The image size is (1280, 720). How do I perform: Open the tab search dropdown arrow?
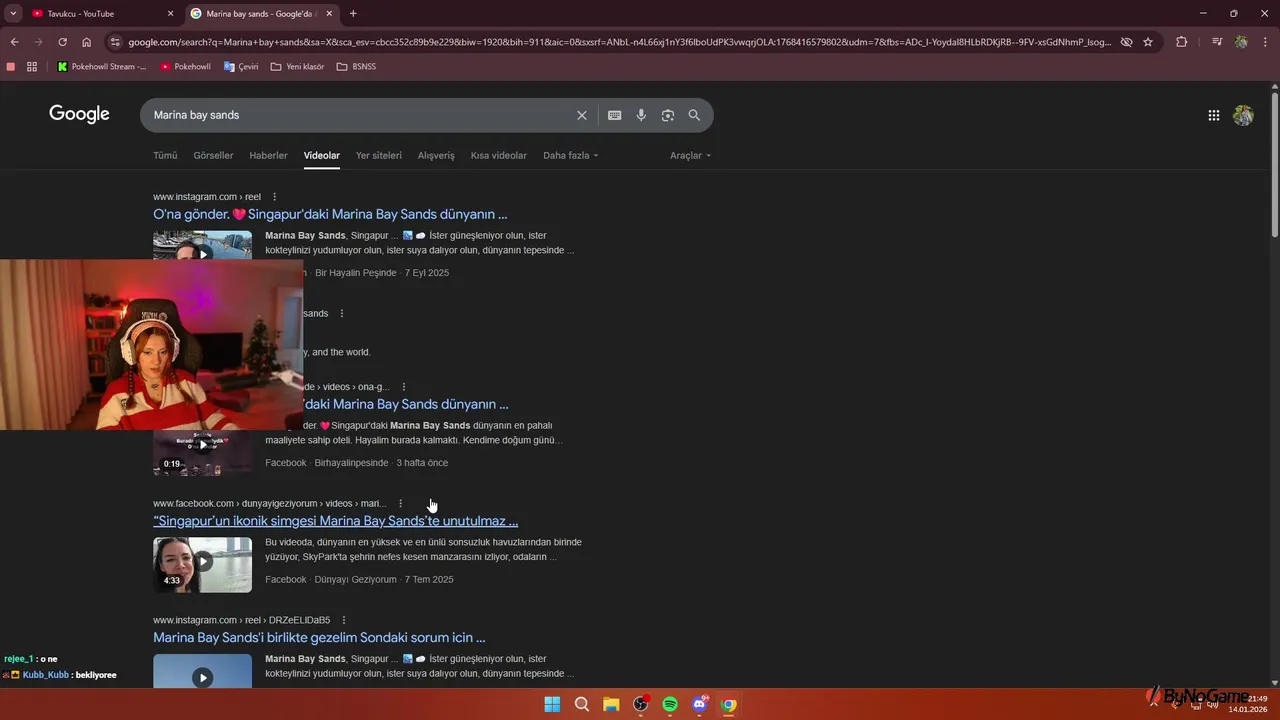(x=13, y=14)
